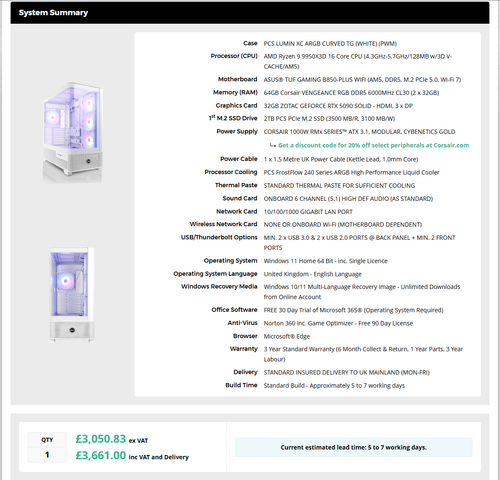The image size is (500, 480).
Task: Click the Wireless Network Card label
Action: 223,224
